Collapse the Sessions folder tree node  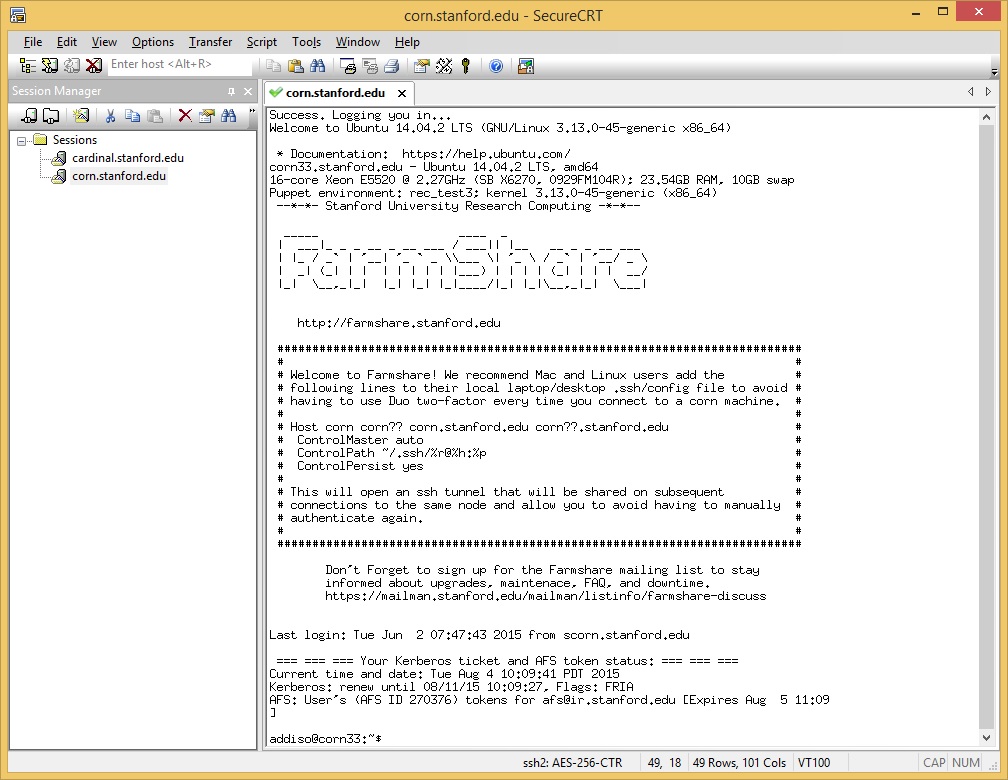point(22,140)
